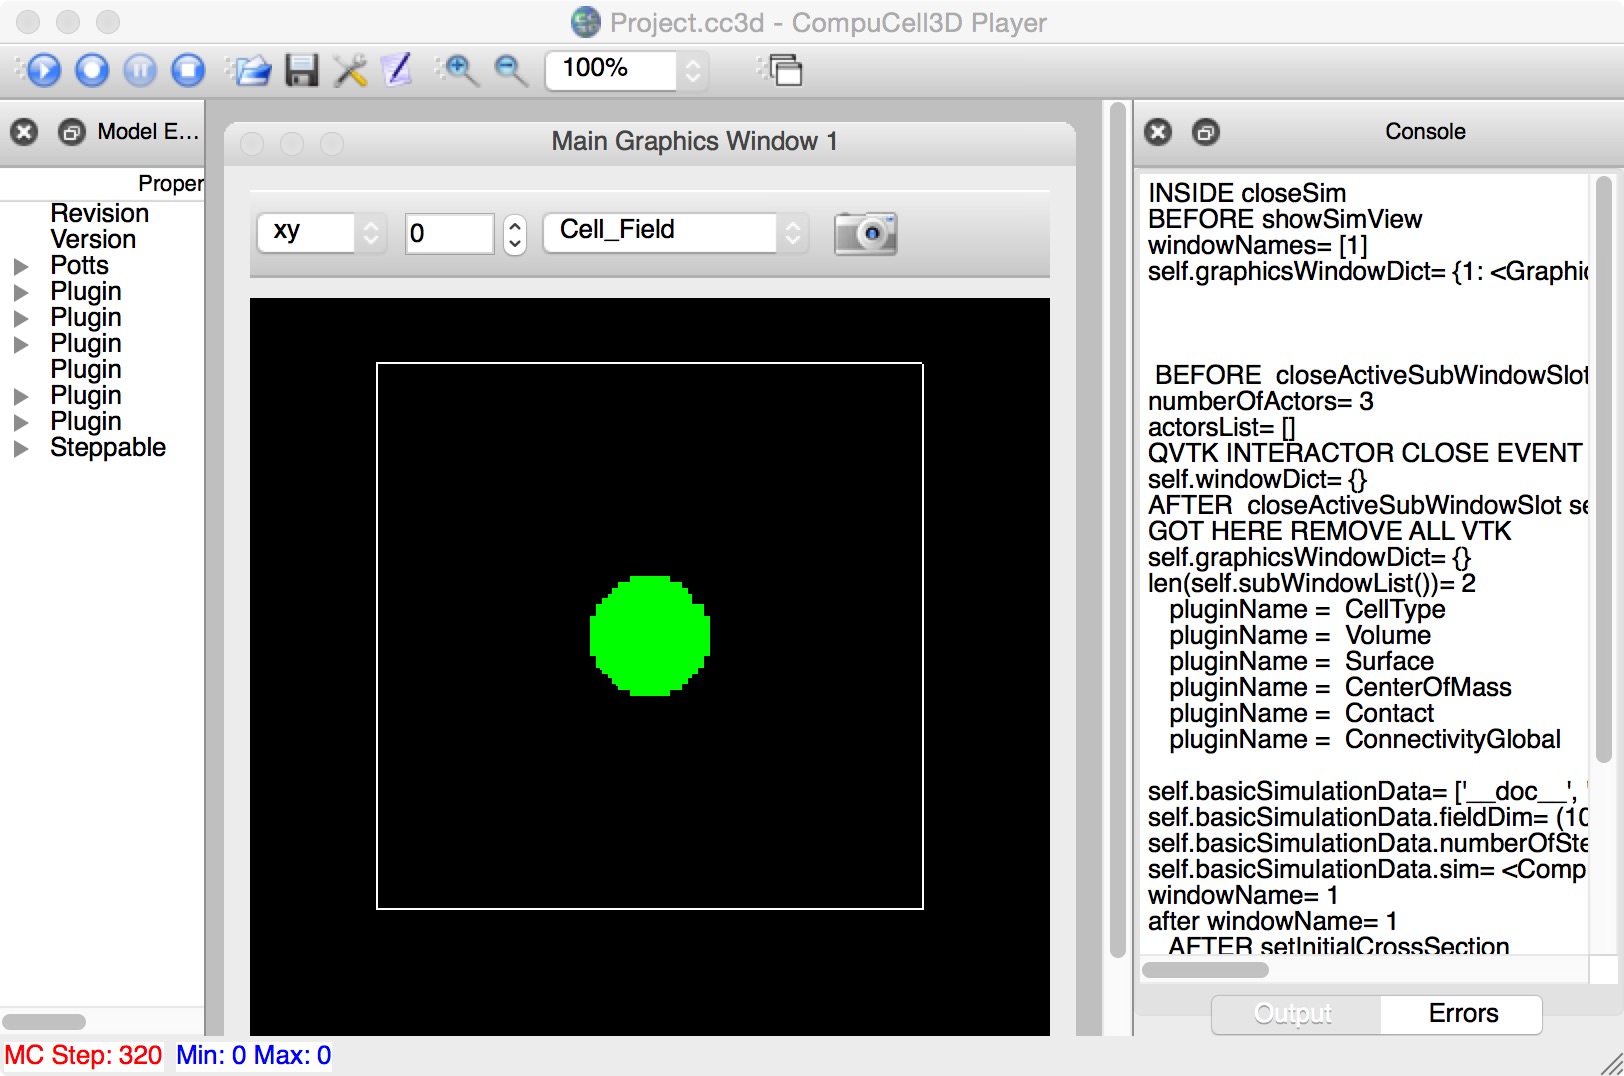The height and width of the screenshot is (1076, 1624).
Task: Click the cross-section value field showing 0
Action: pyautogui.click(x=449, y=233)
